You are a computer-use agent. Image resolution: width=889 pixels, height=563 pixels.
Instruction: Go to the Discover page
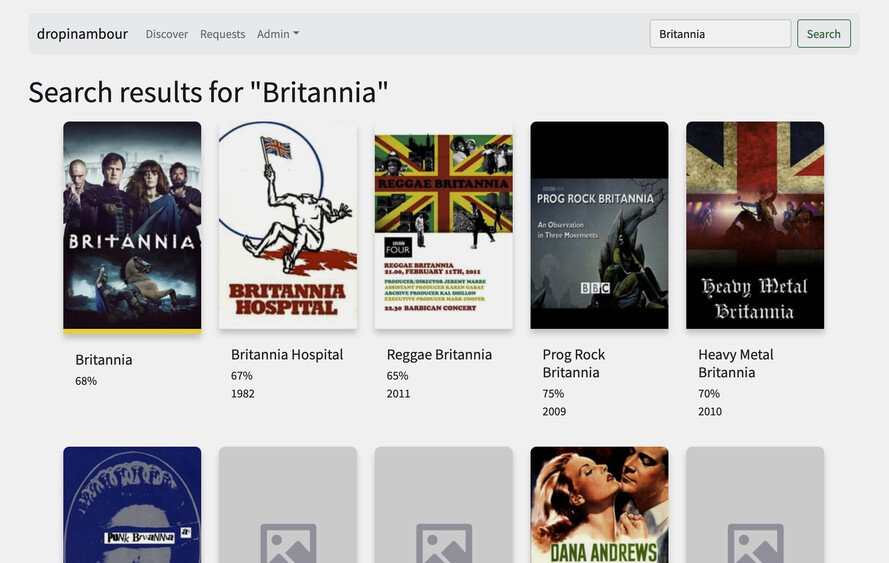167,34
